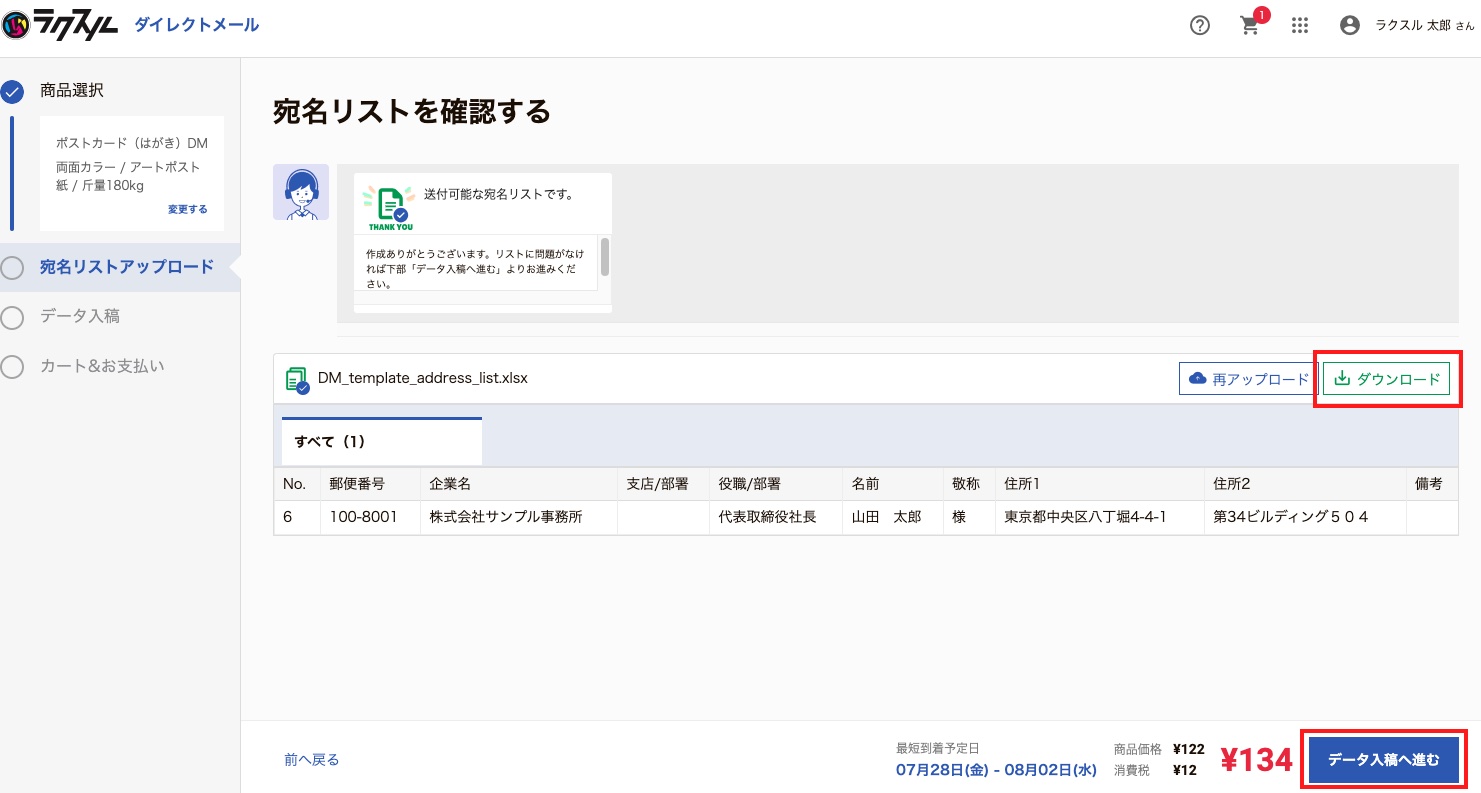Viewport: 1481px width, 793px height.
Task: Click the 前へ戻る link
Action: coord(312,760)
